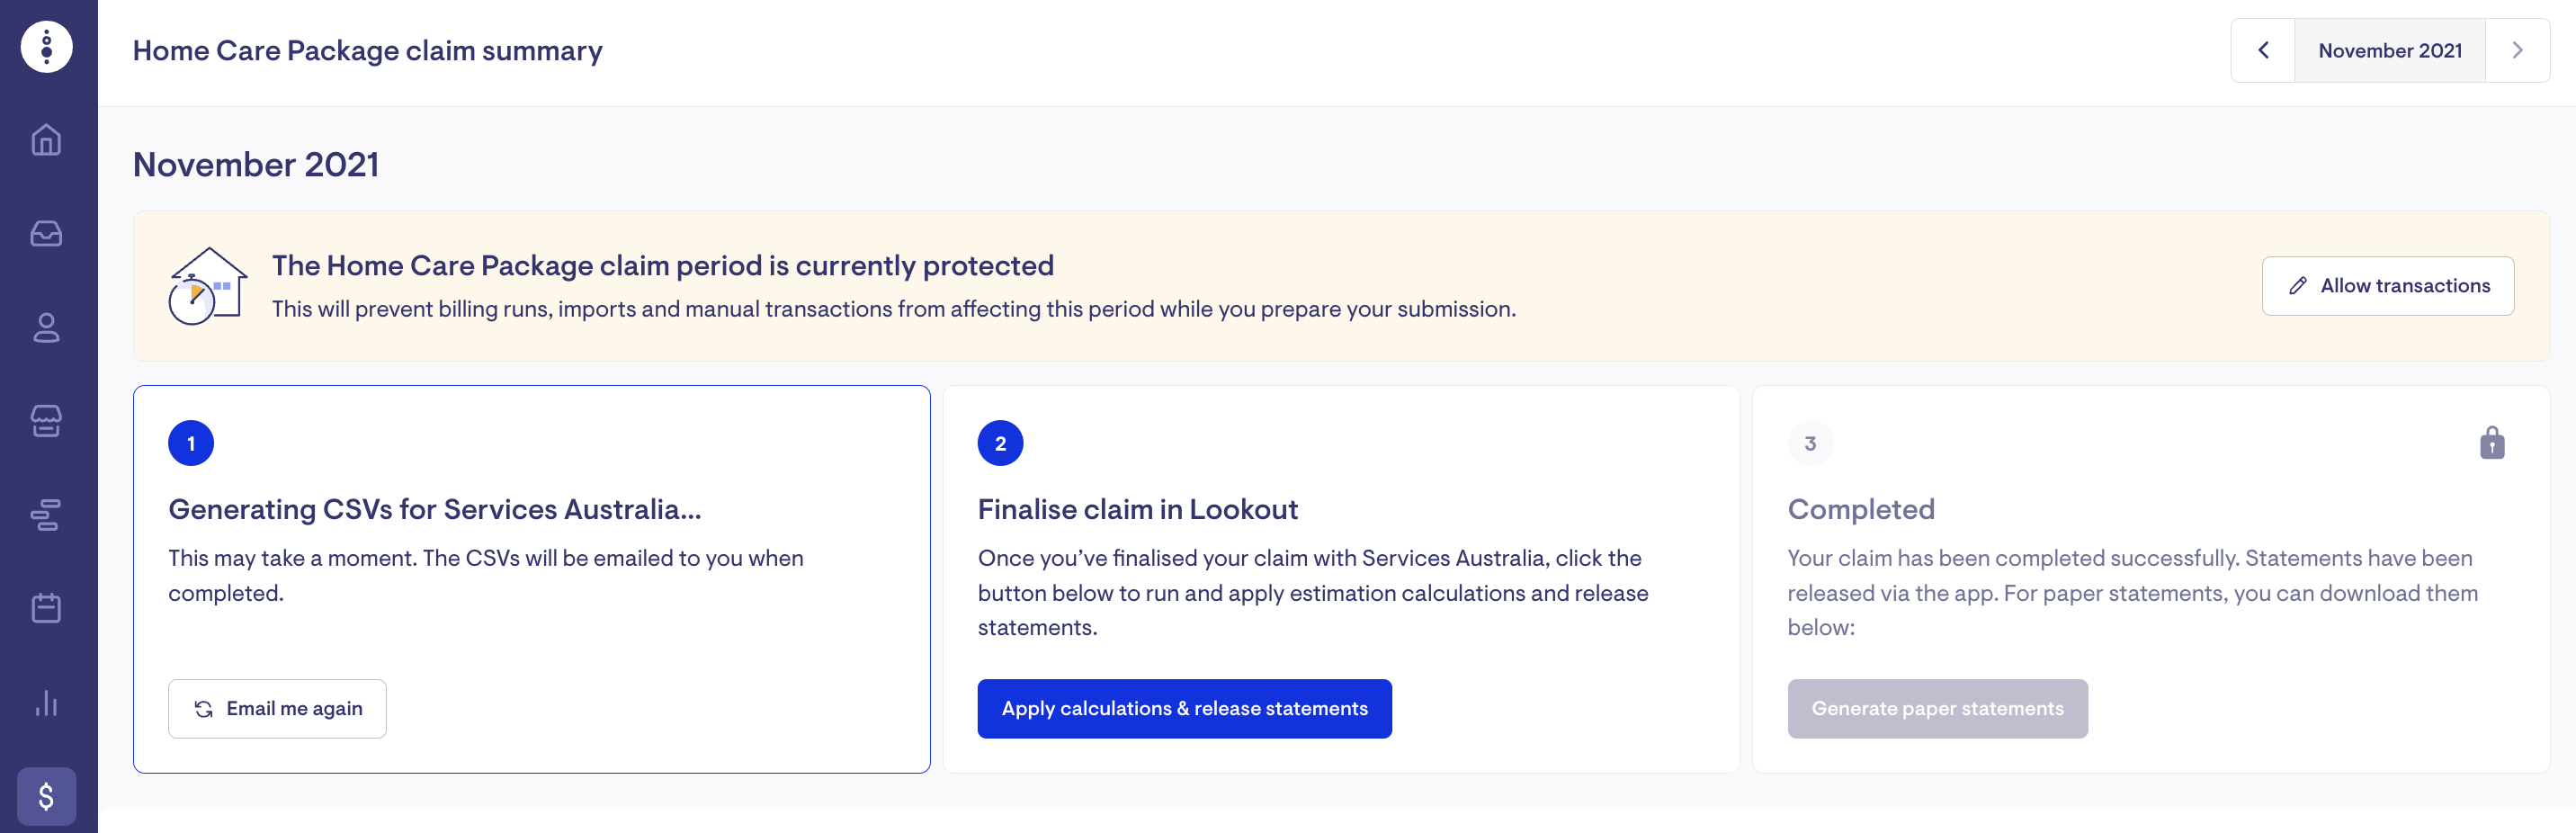2576x833 pixels.
Task: Click Apply calculations & release statements
Action: [1184, 709]
